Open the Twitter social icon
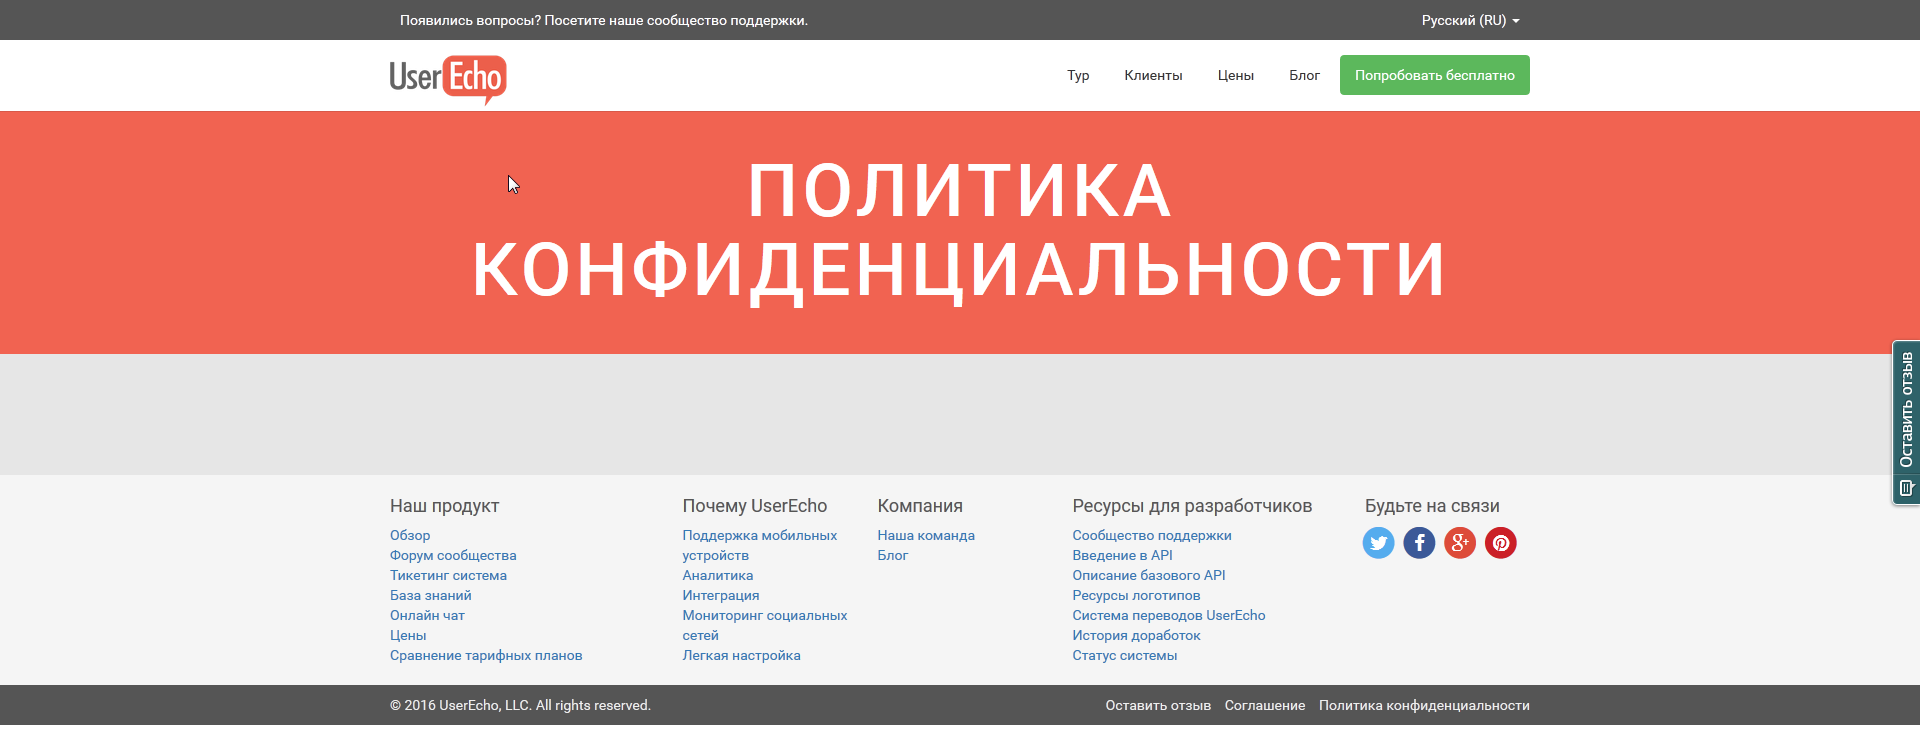Viewport: 1920px width, 736px height. 1378,543
